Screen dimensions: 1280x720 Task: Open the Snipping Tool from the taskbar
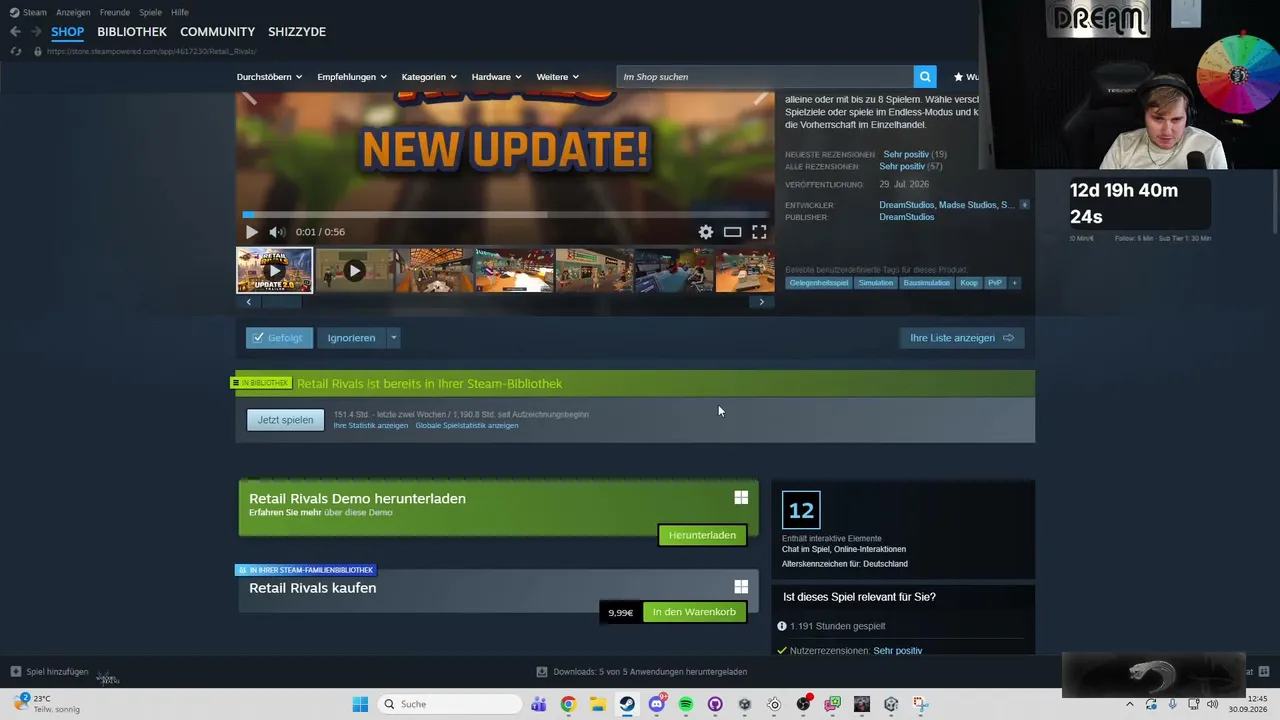point(920,704)
